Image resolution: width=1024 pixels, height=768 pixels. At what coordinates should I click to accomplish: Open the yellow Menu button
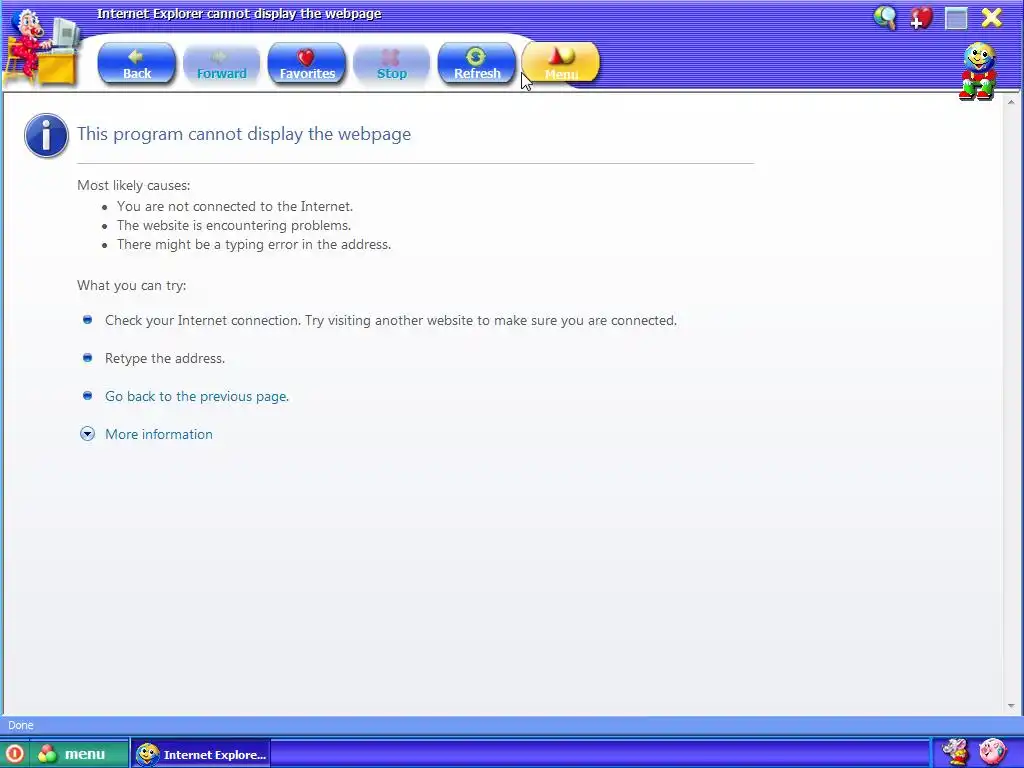561,63
